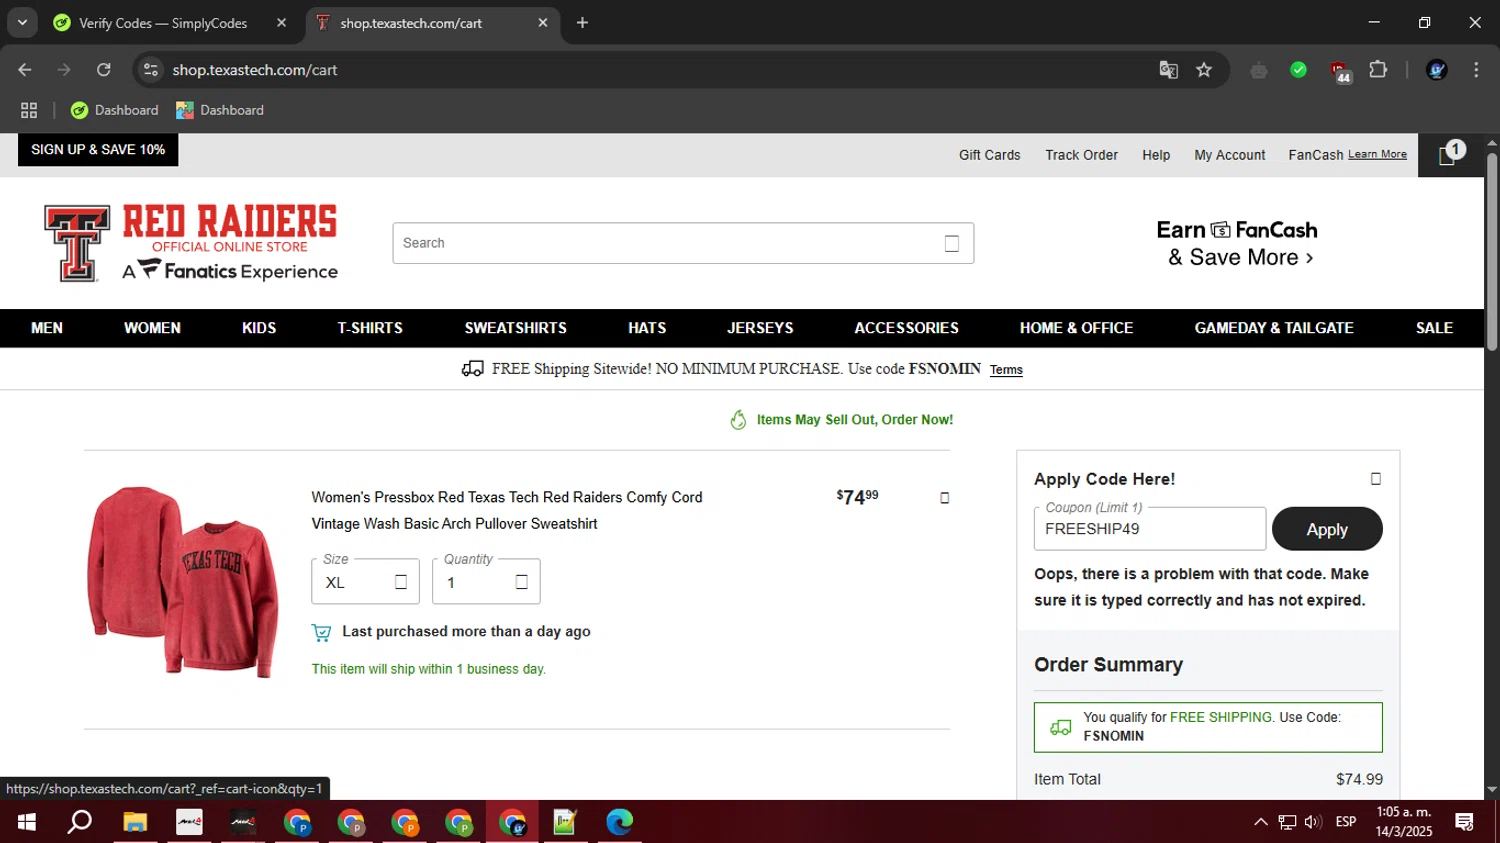Open the Gift Cards link
The width and height of the screenshot is (1500, 843).
990,155
